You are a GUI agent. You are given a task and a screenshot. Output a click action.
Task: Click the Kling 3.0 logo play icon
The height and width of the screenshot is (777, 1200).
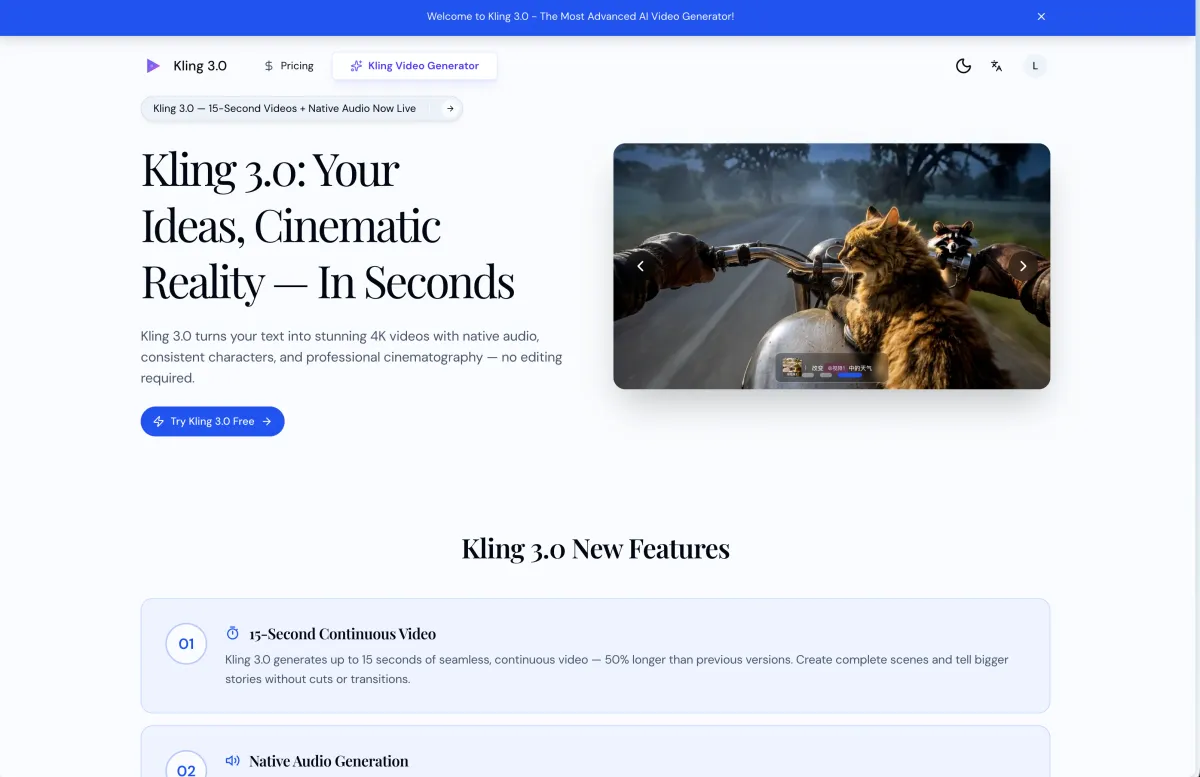153,66
